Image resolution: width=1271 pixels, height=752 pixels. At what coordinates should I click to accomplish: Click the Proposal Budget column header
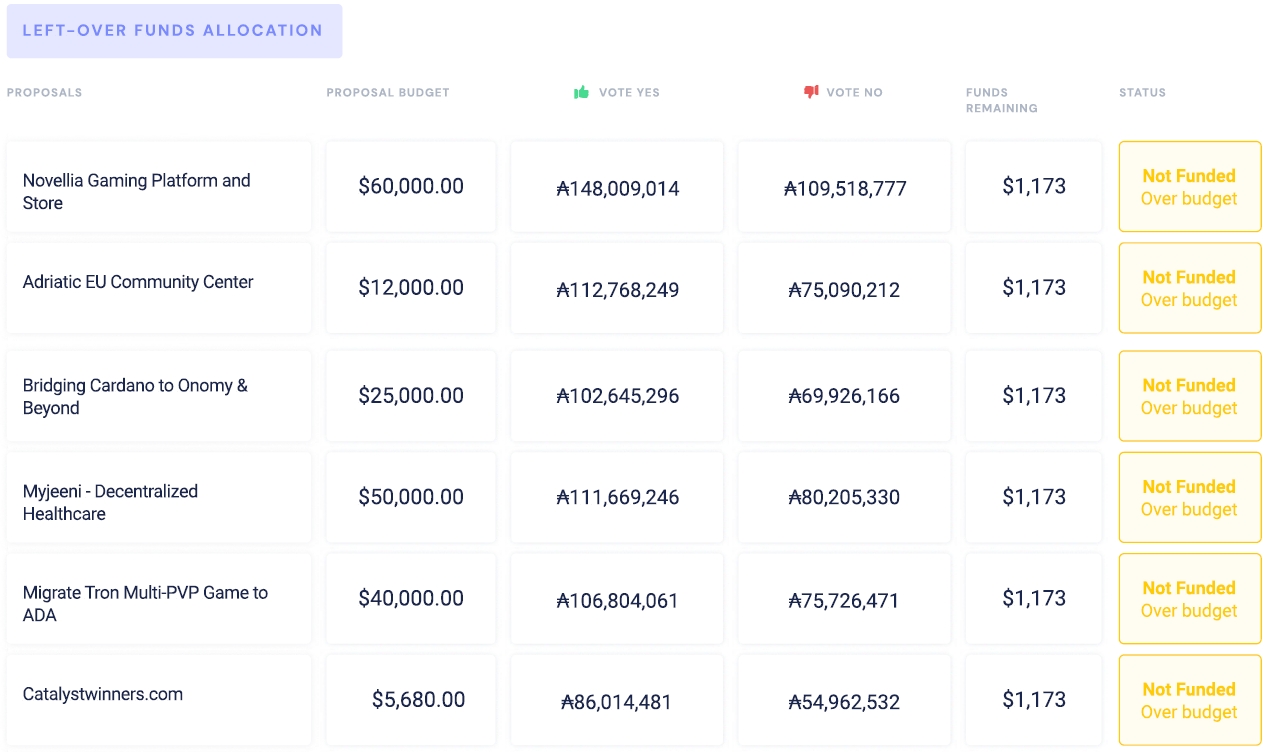click(x=388, y=93)
